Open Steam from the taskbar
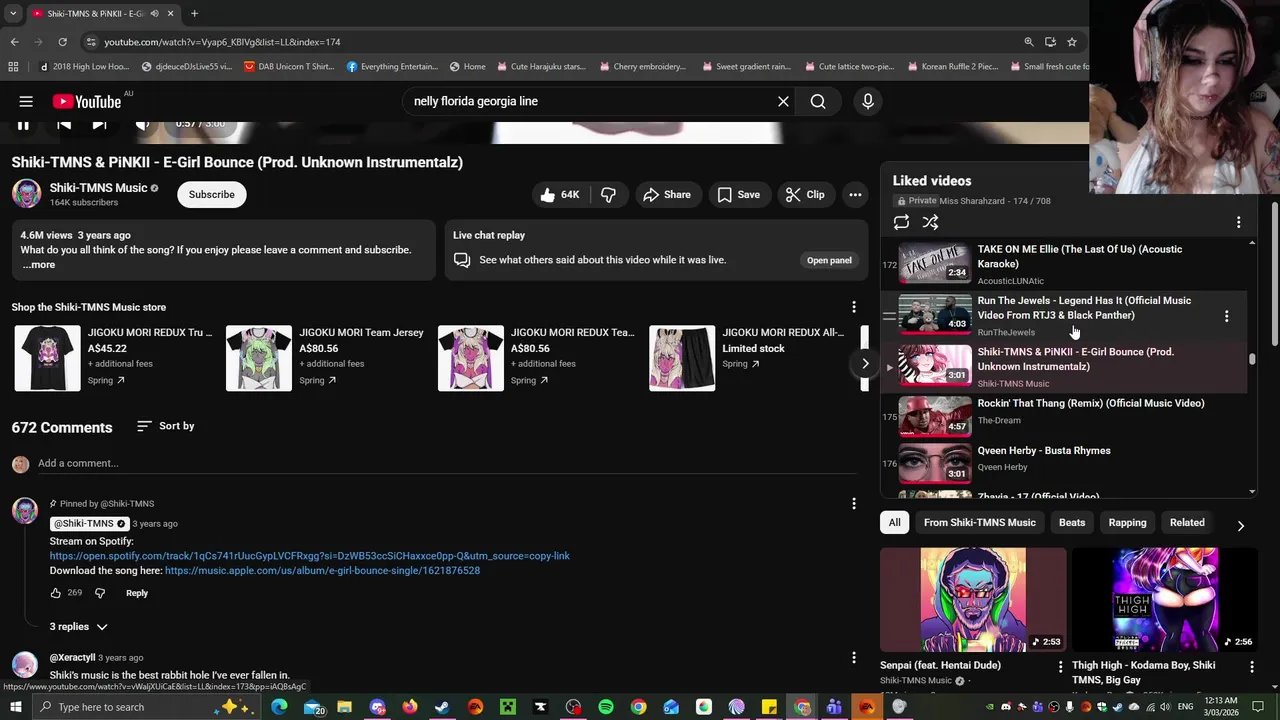This screenshot has height=720, width=1280. point(442,707)
